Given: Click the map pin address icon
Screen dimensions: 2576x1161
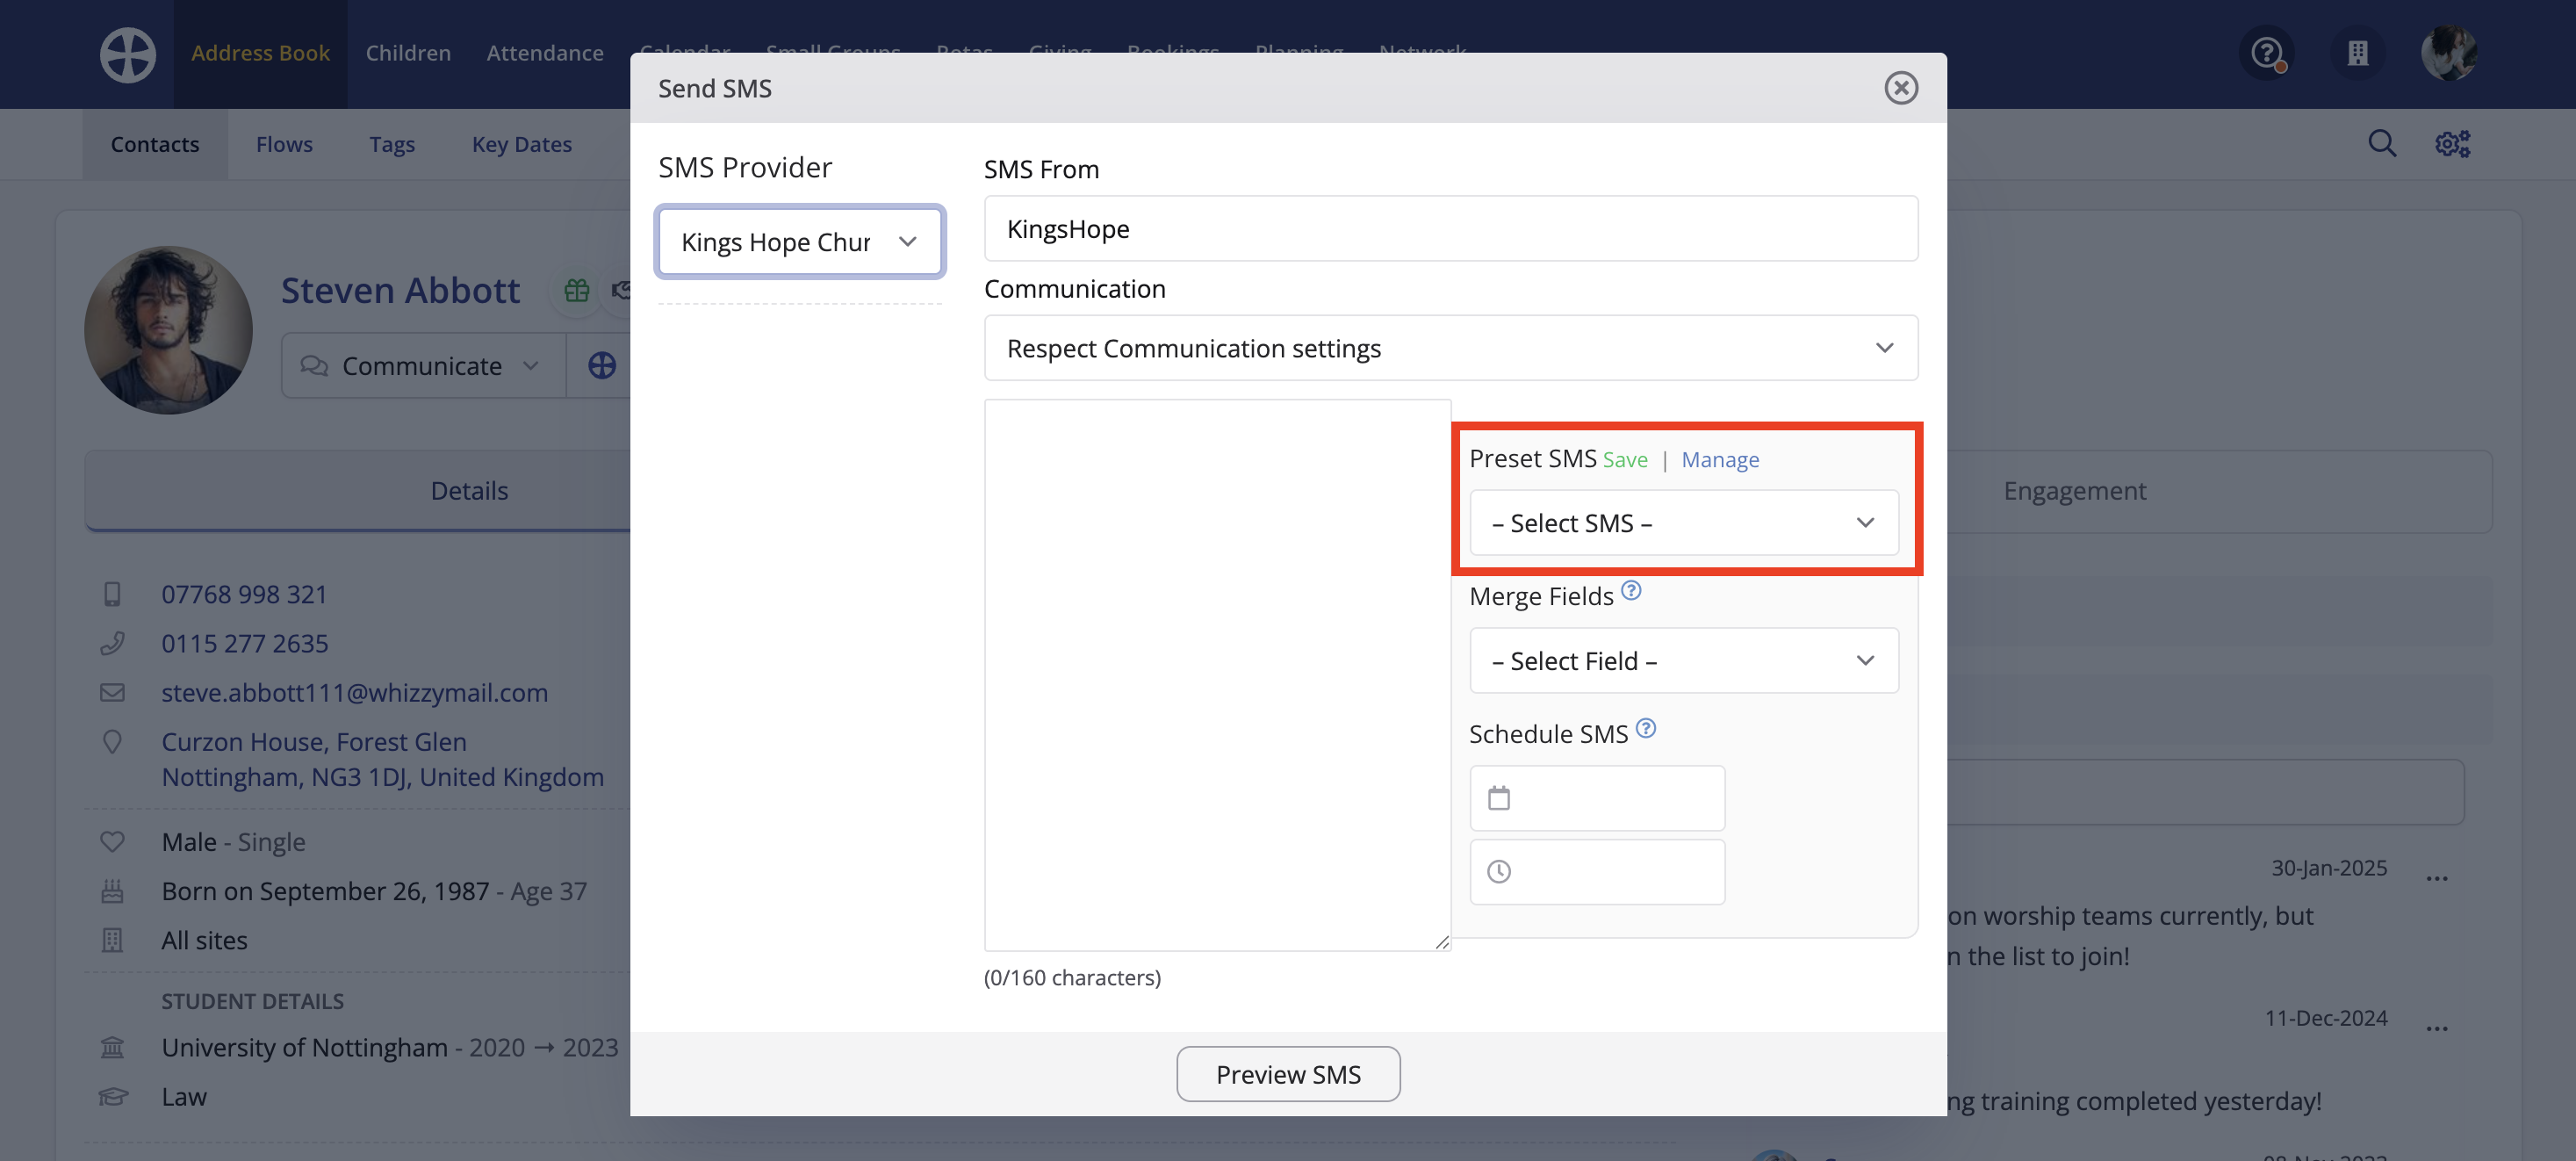Looking at the screenshot, I should (x=112, y=742).
